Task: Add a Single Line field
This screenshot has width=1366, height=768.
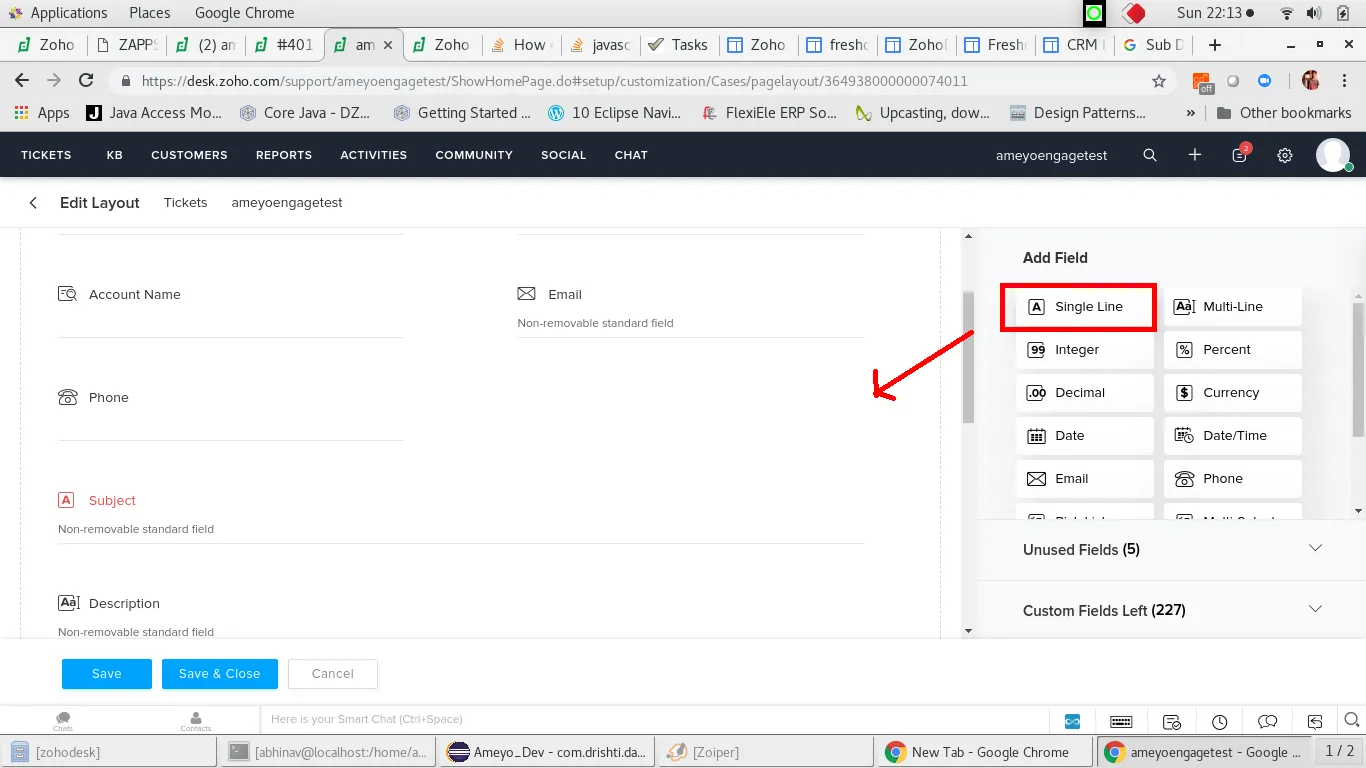Action: click(x=1085, y=307)
